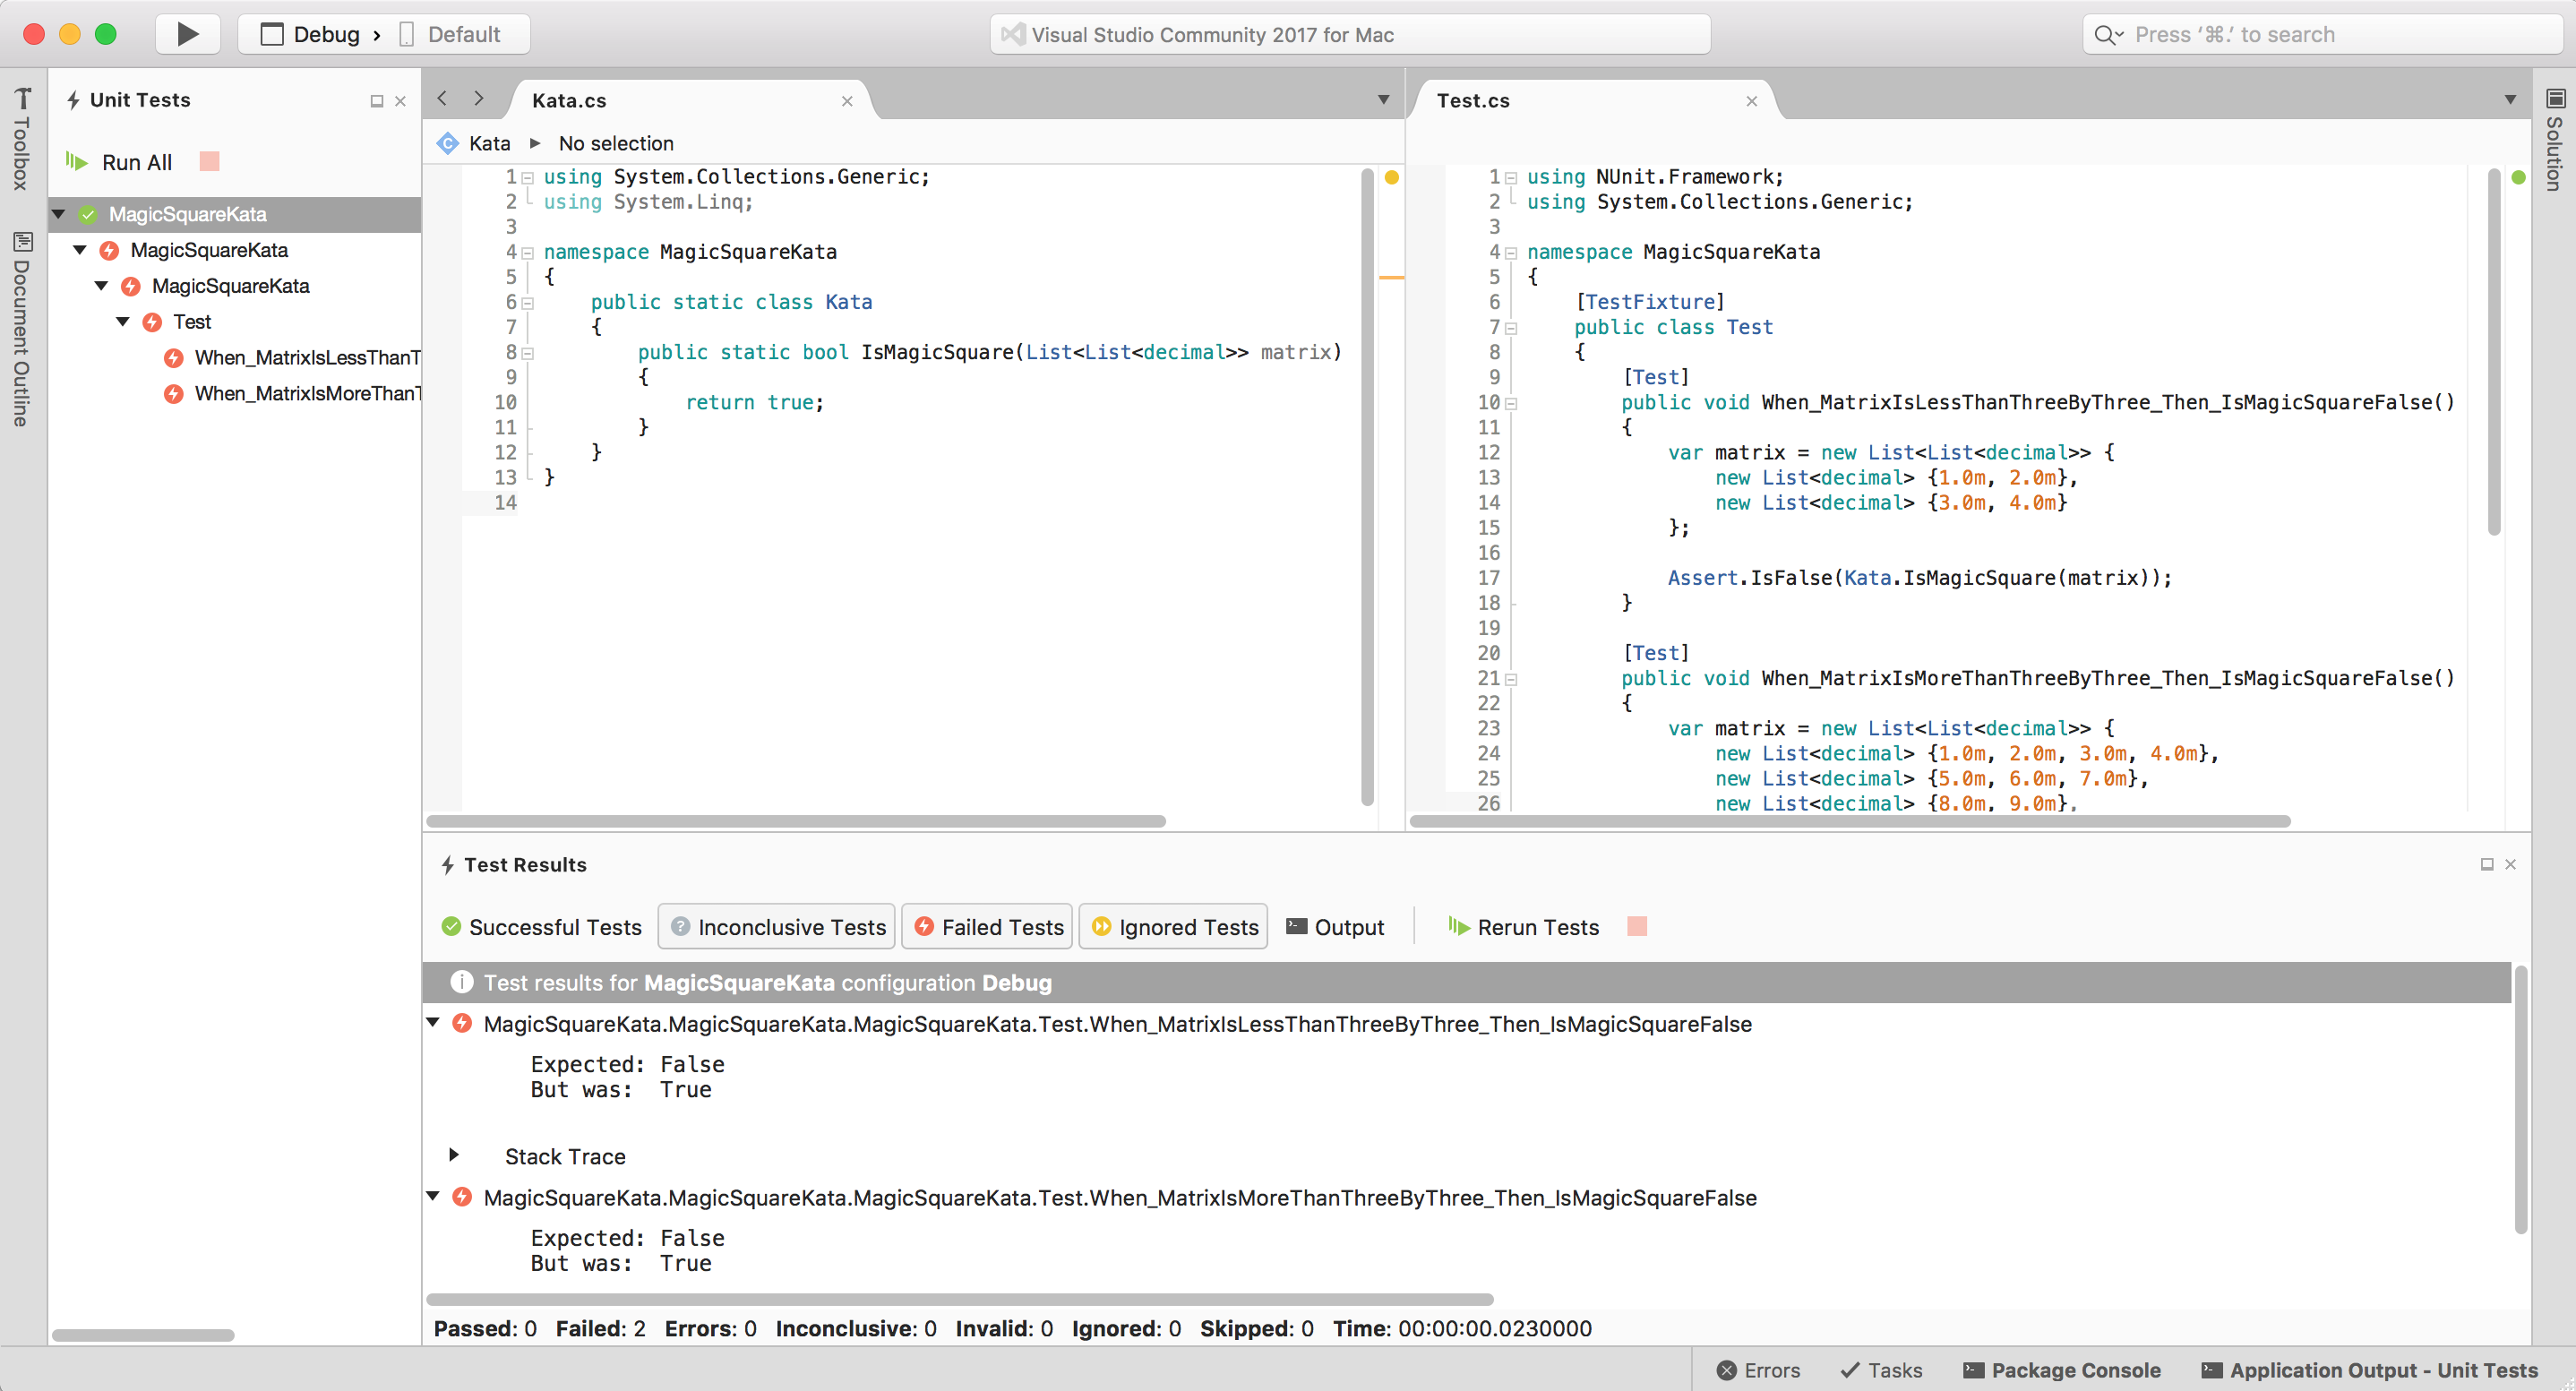Toggle the stop button next to Run All

coord(210,161)
